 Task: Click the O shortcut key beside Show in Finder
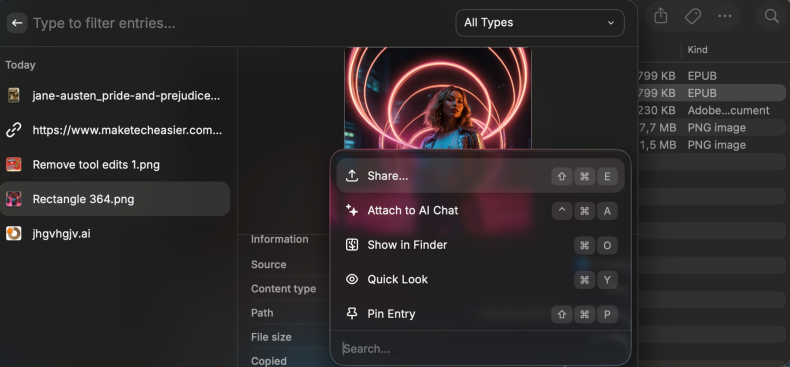click(x=607, y=246)
